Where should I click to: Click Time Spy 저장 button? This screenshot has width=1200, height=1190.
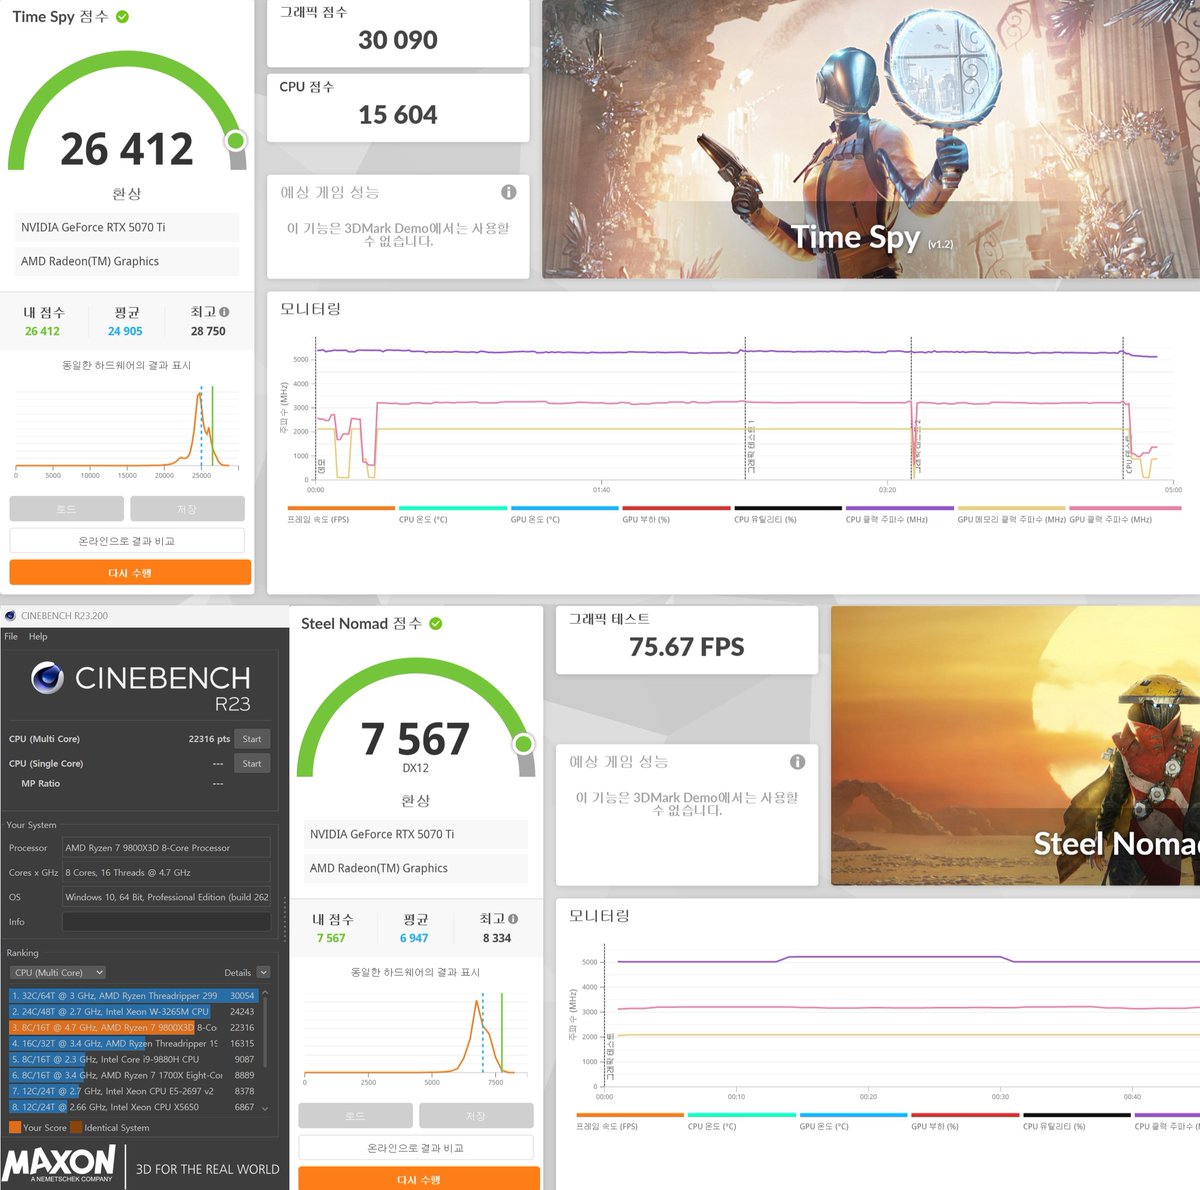187,509
